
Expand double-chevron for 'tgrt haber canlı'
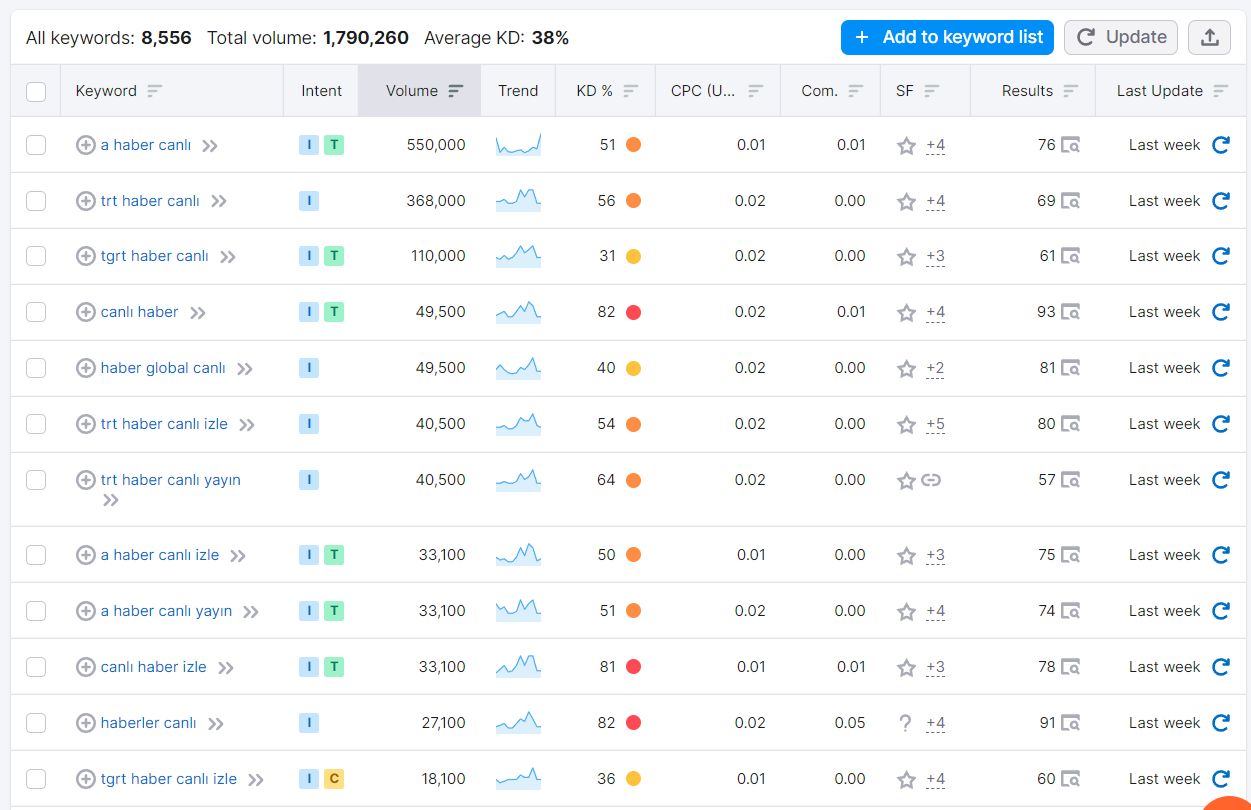click(228, 257)
